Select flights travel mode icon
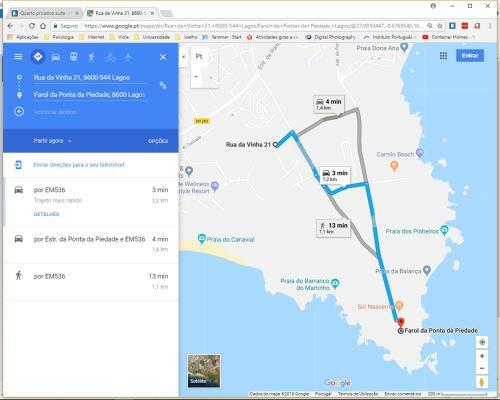The height and width of the screenshot is (400, 500). [128, 57]
